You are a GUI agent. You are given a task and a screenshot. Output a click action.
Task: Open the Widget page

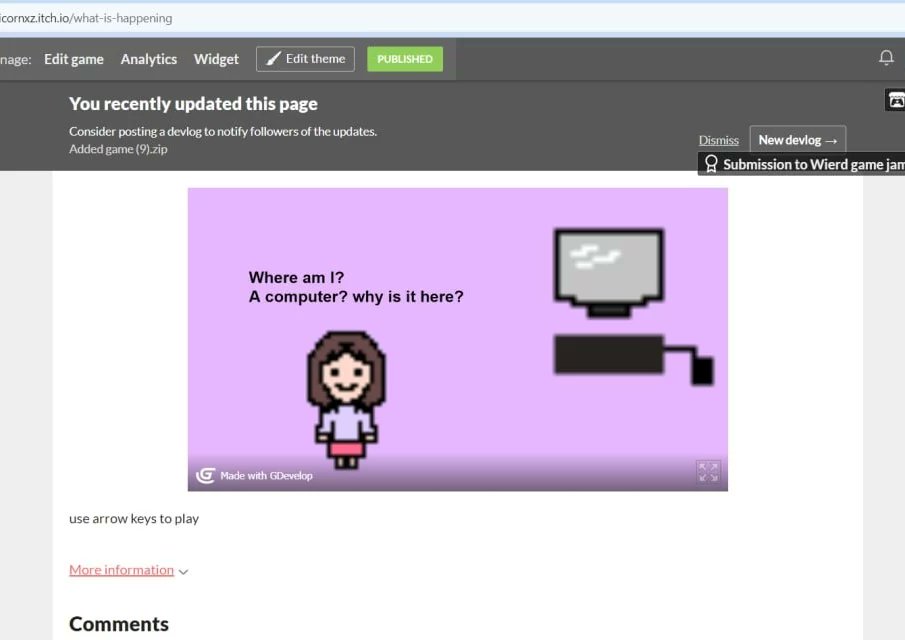[216, 59]
